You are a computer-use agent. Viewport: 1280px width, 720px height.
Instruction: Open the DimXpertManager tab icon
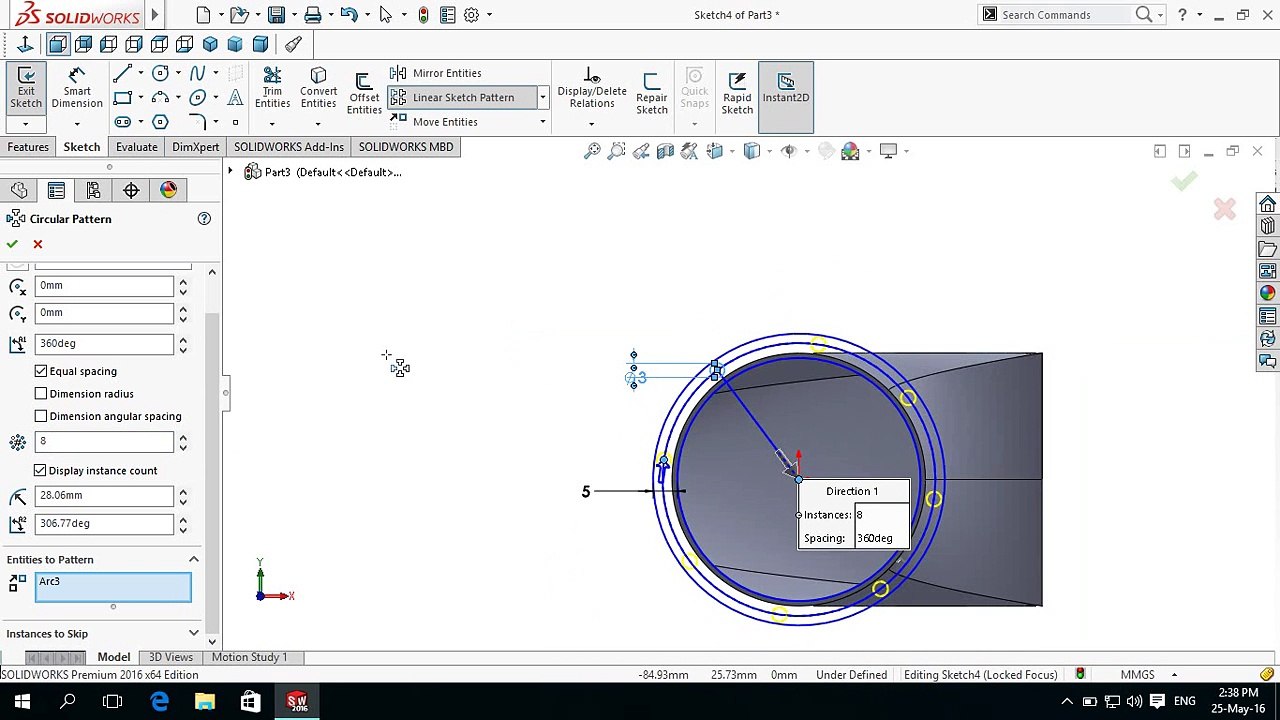pos(131,190)
